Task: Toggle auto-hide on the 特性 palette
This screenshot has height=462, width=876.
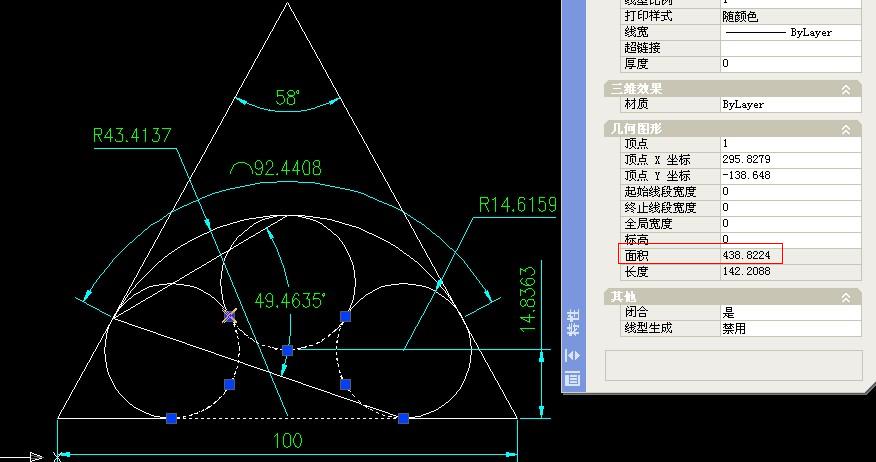Action: click(573, 355)
